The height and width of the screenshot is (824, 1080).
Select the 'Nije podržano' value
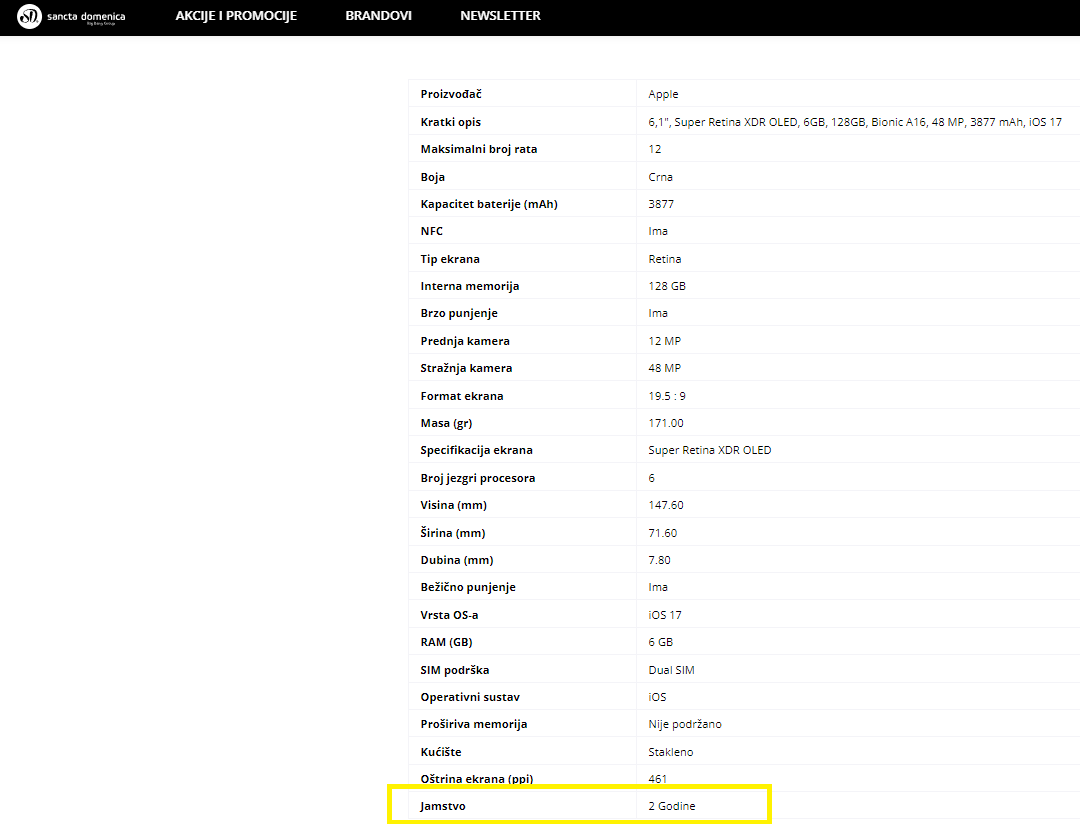tap(685, 724)
